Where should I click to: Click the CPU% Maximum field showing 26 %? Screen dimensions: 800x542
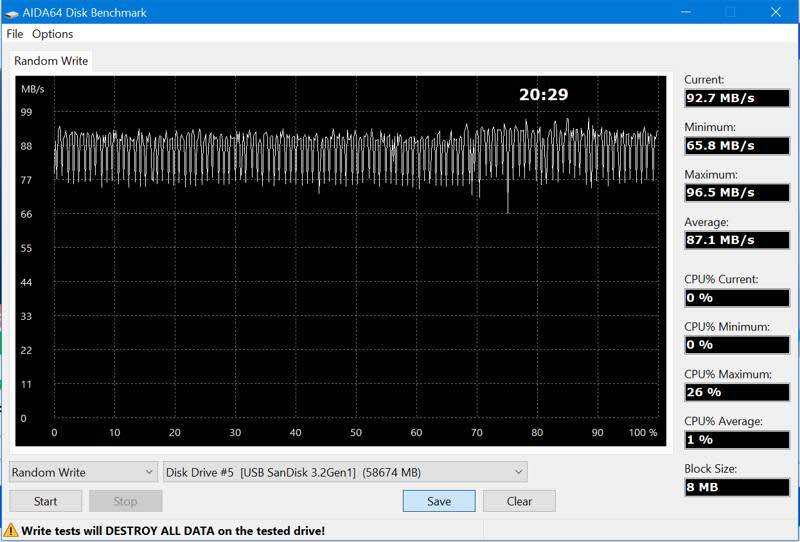pyautogui.click(x=736, y=392)
